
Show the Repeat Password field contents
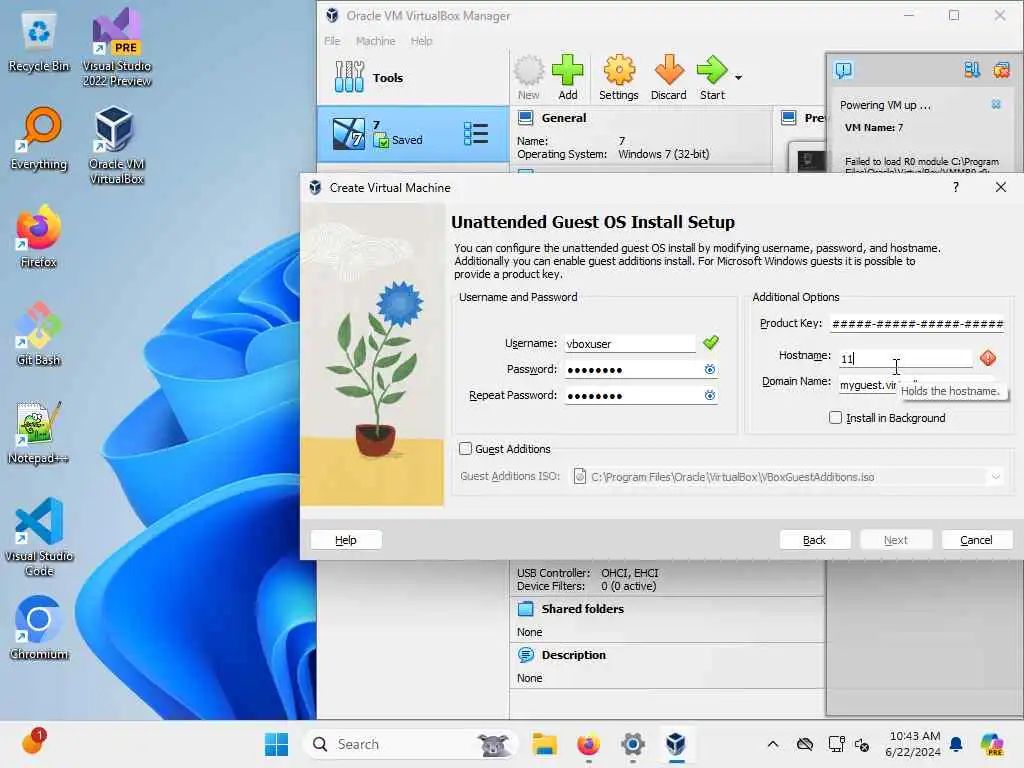coord(710,395)
